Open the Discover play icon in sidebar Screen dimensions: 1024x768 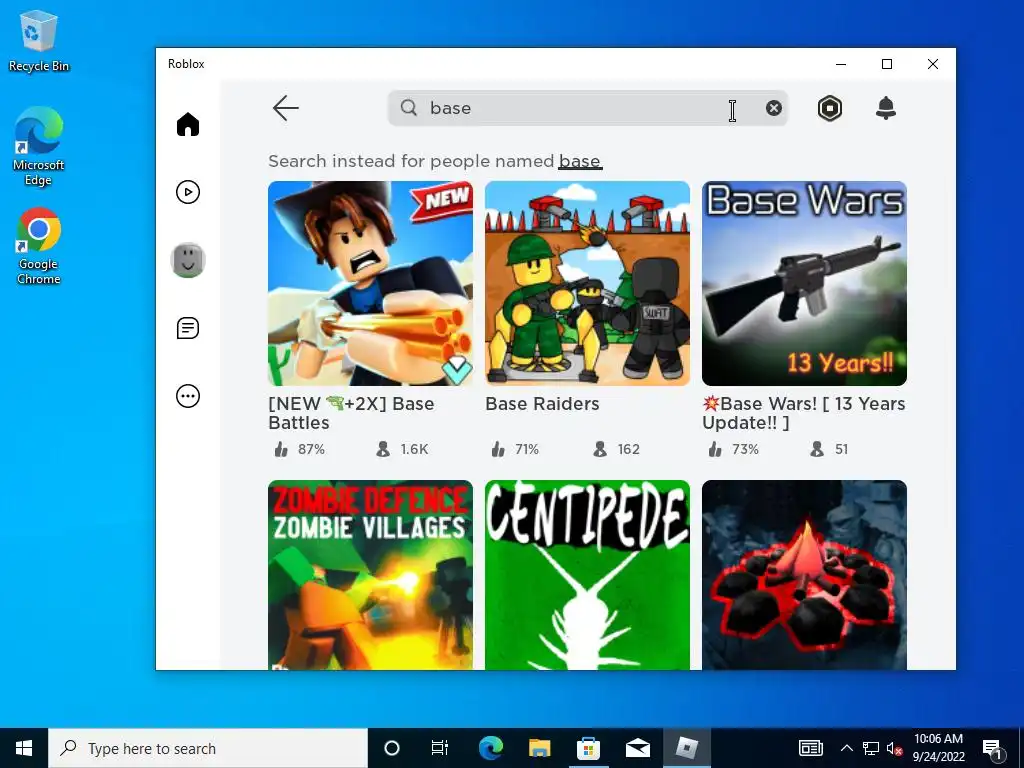click(188, 192)
